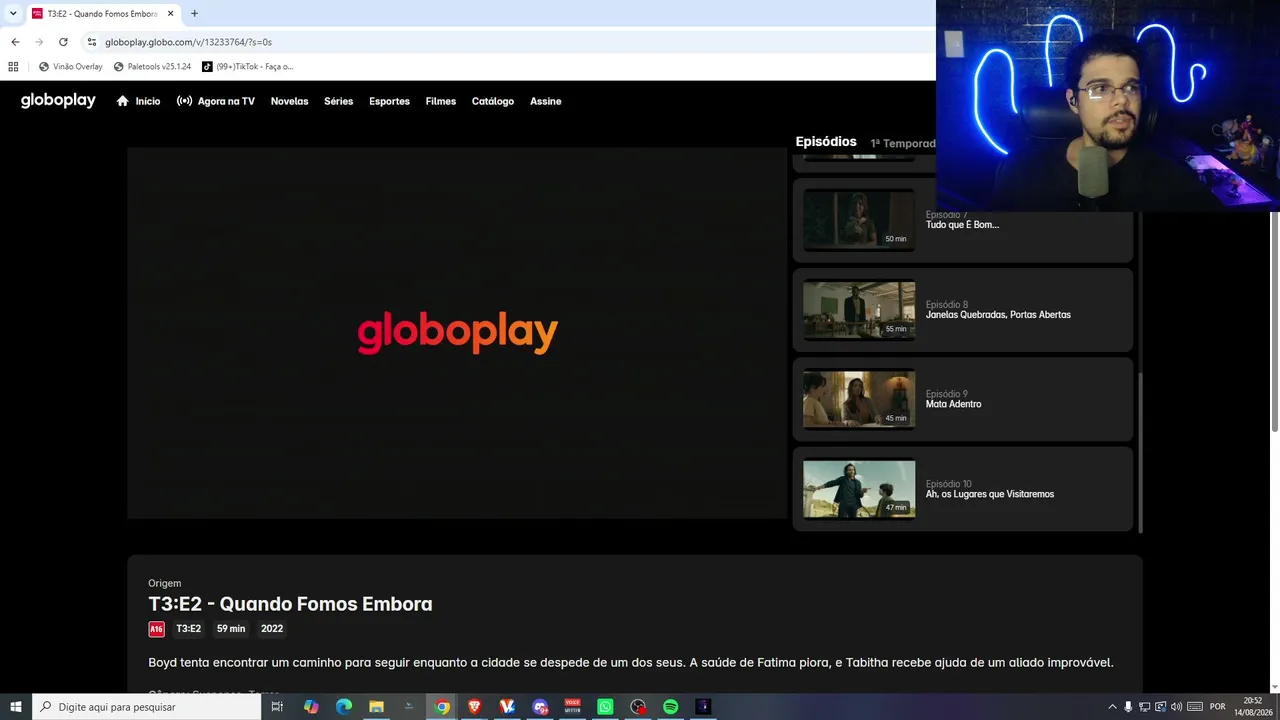Click the microphone tray icon
Viewport: 1280px width, 720px height.
(x=1128, y=707)
